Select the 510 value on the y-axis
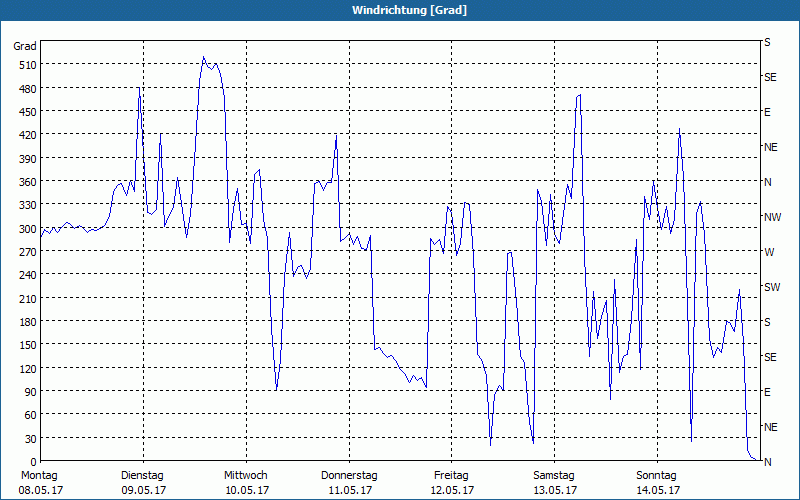Image resolution: width=800 pixels, height=500 pixels. click(28, 65)
